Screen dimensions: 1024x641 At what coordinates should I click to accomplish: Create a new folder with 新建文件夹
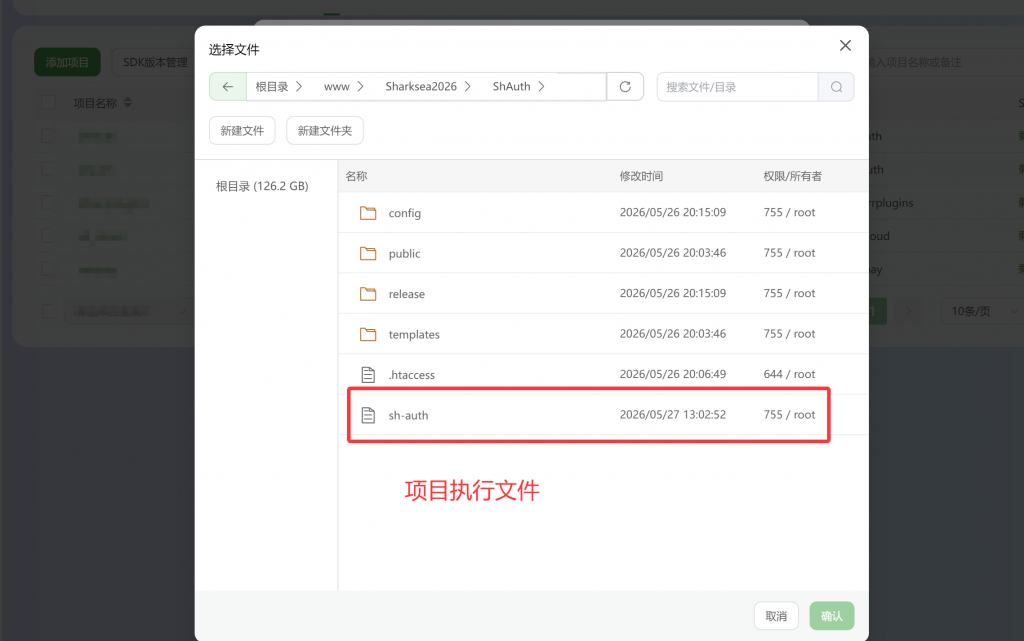[325, 131]
